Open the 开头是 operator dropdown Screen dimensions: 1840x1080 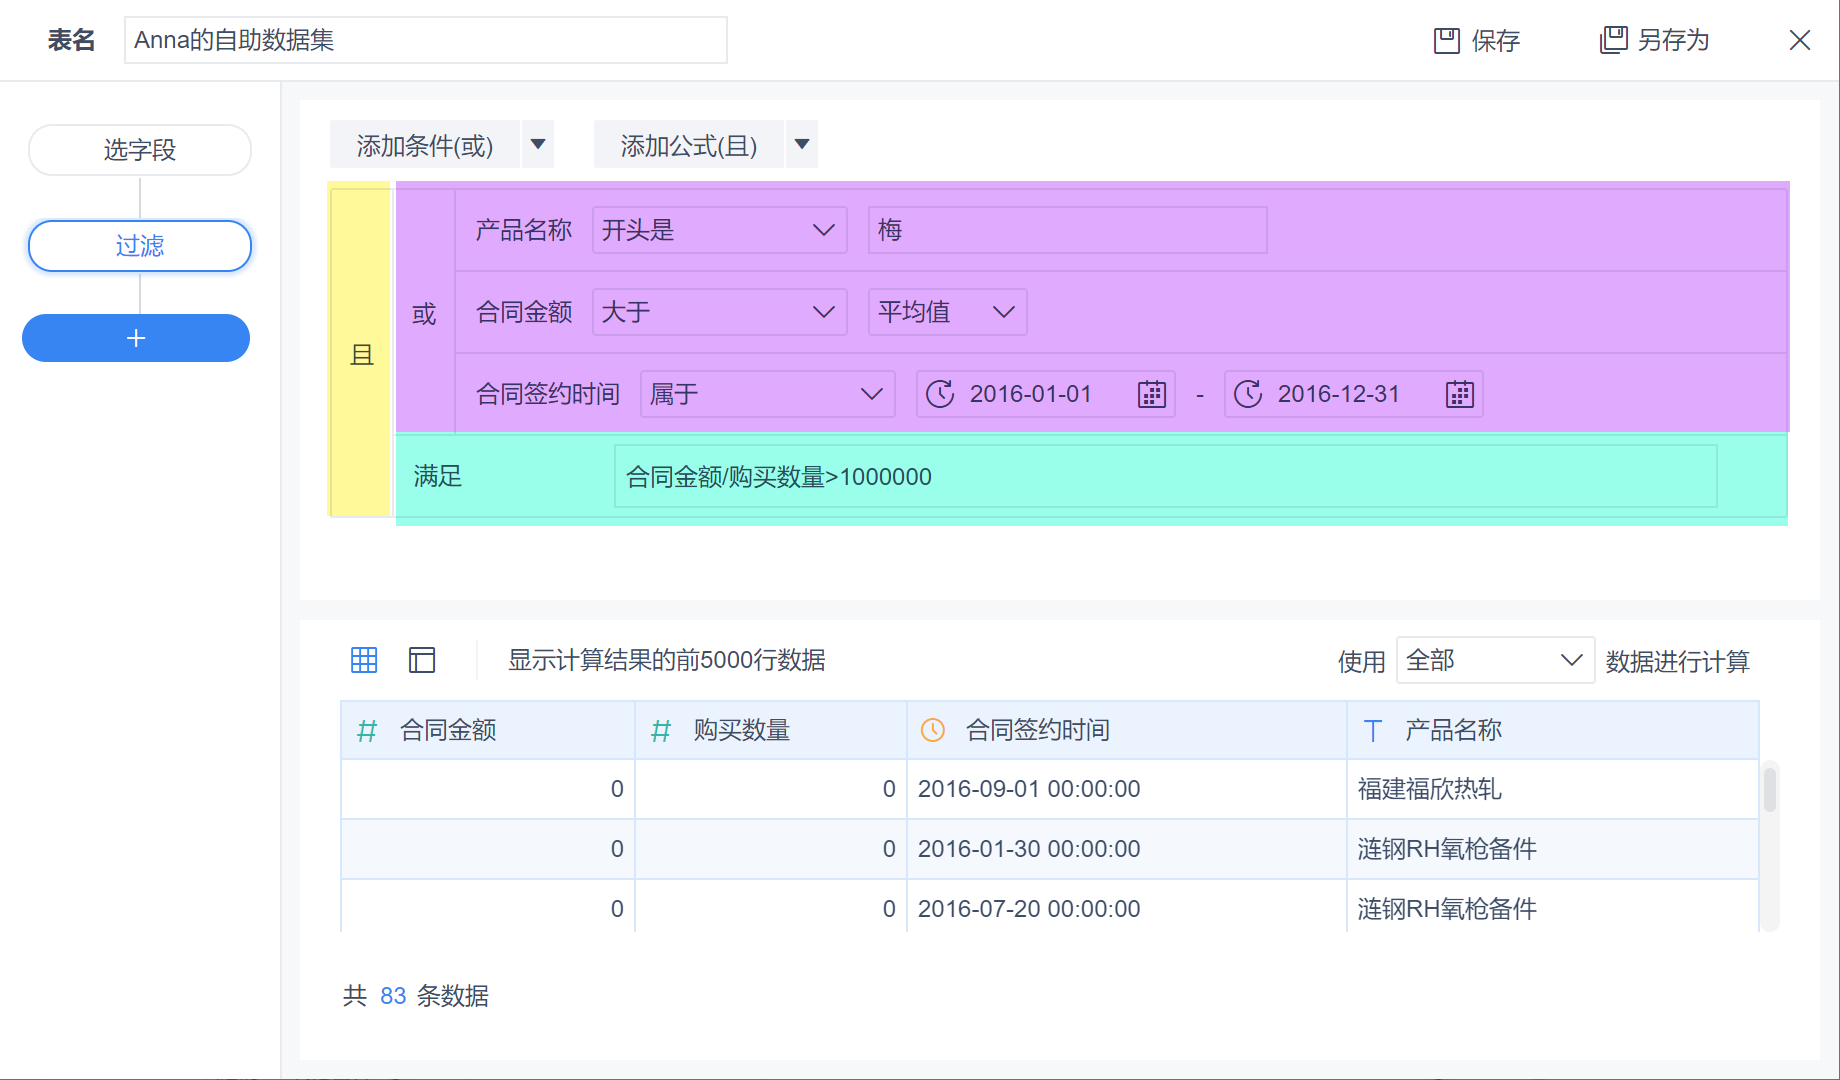[x=720, y=230]
